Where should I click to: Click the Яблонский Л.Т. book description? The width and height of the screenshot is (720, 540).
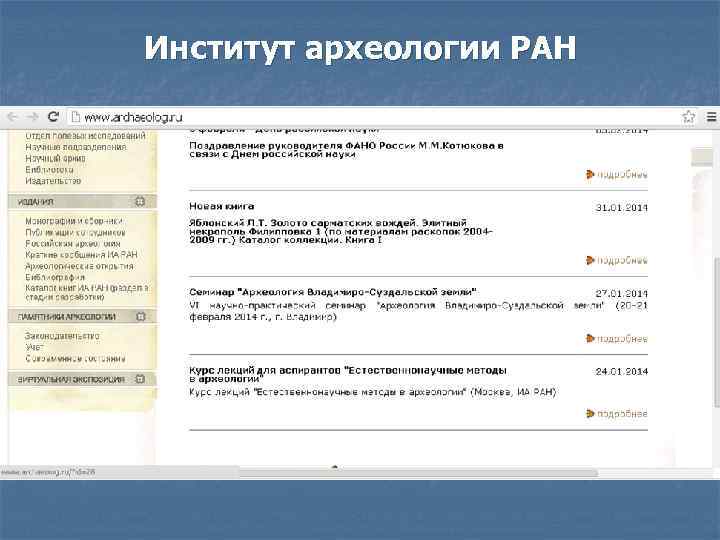(341, 231)
